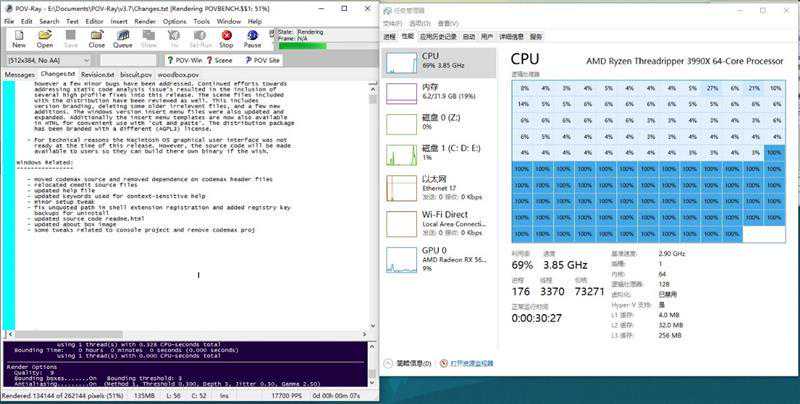The height and width of the screenshot is (404, 800).
Task: Open the render Queue icon
Action: (x=122, y=38)
